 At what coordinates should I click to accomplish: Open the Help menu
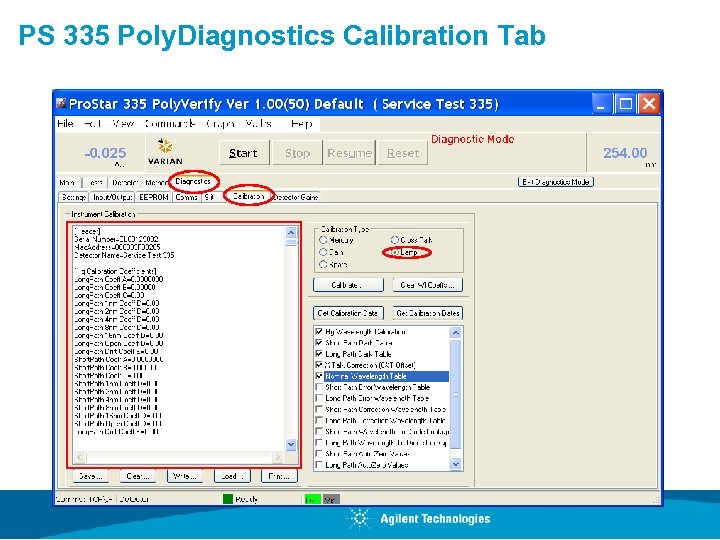click(302, 124)
